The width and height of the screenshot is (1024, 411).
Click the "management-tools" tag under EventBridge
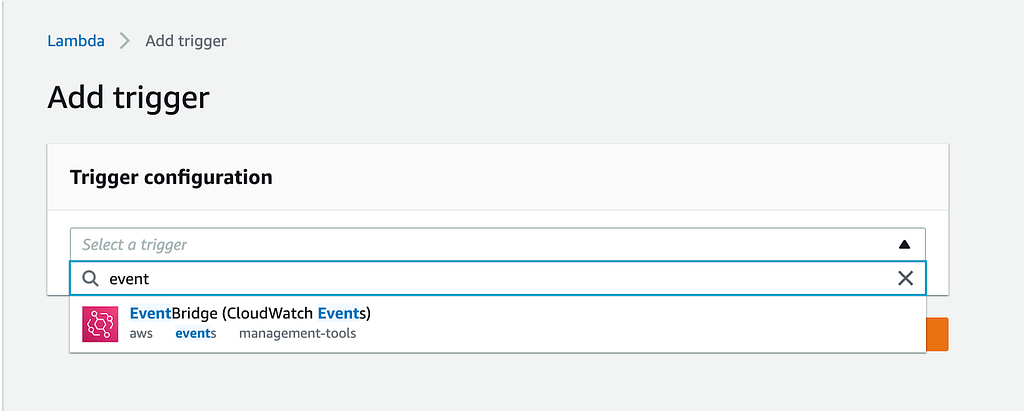[x=297, y=334]
